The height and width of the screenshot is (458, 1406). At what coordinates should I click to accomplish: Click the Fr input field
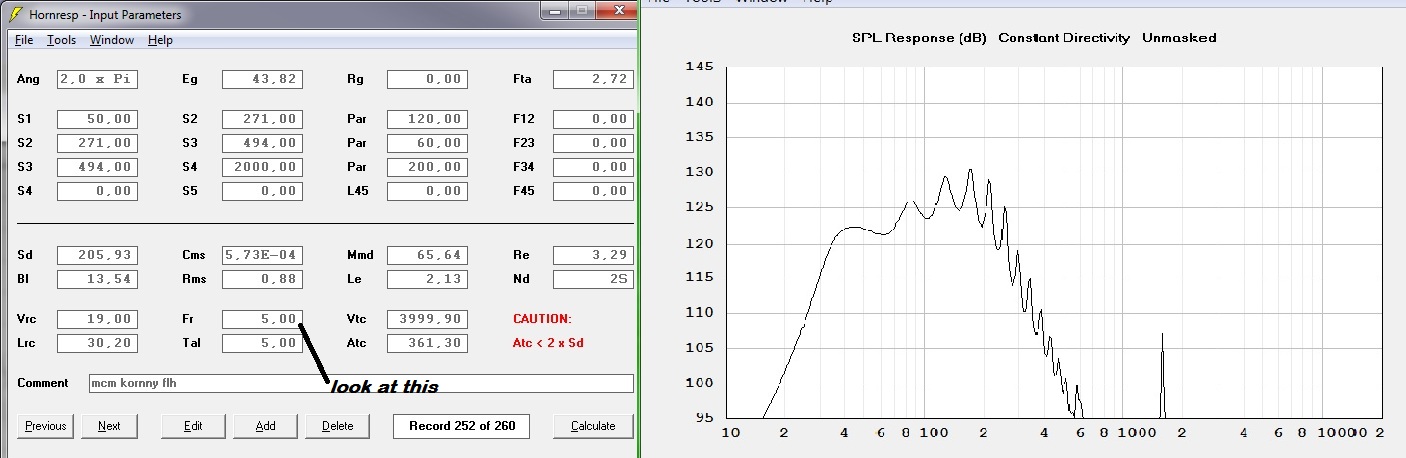tap(262, 319)
